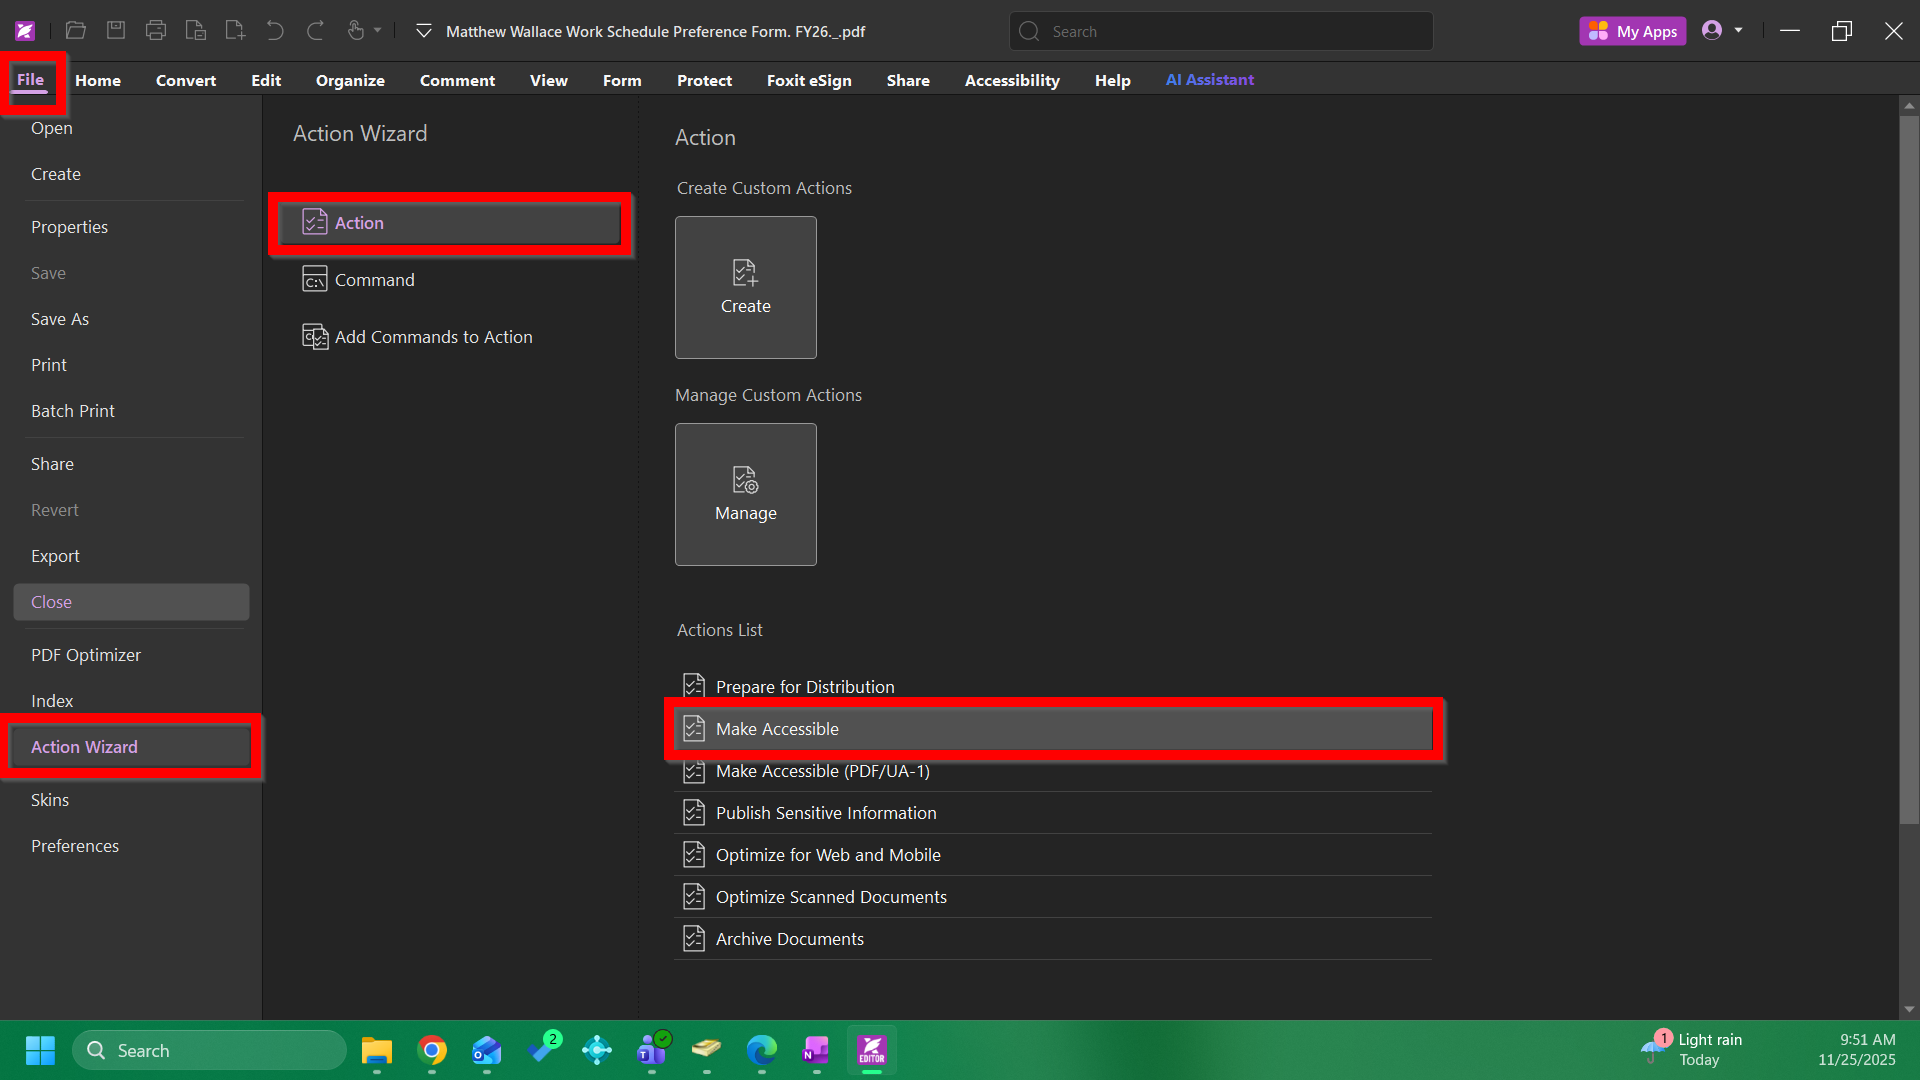
Task: Click the My Apps button
Action: click(x=1632, y=31)
